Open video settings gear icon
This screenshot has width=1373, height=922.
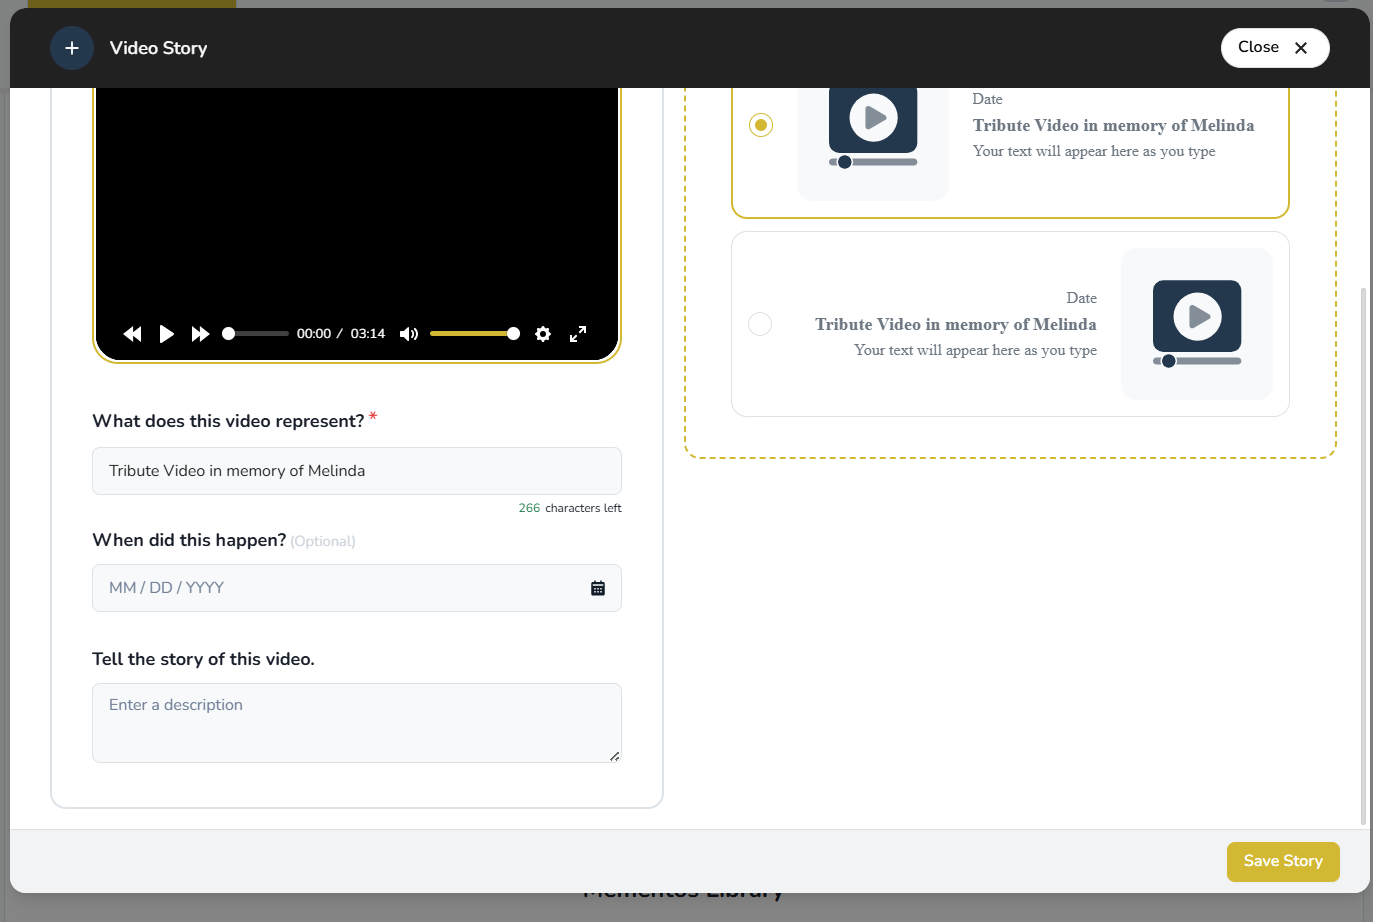[x=543, y=334]
